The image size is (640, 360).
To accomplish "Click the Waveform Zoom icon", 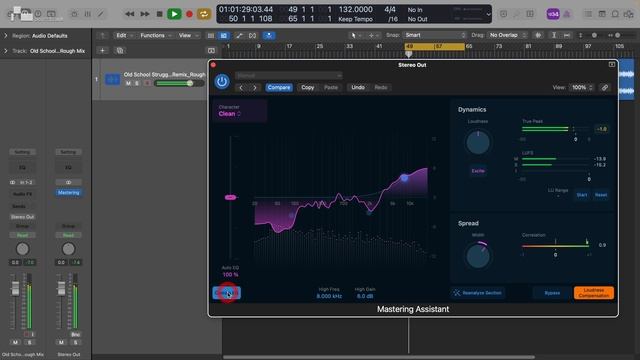I will click(538, 36).
